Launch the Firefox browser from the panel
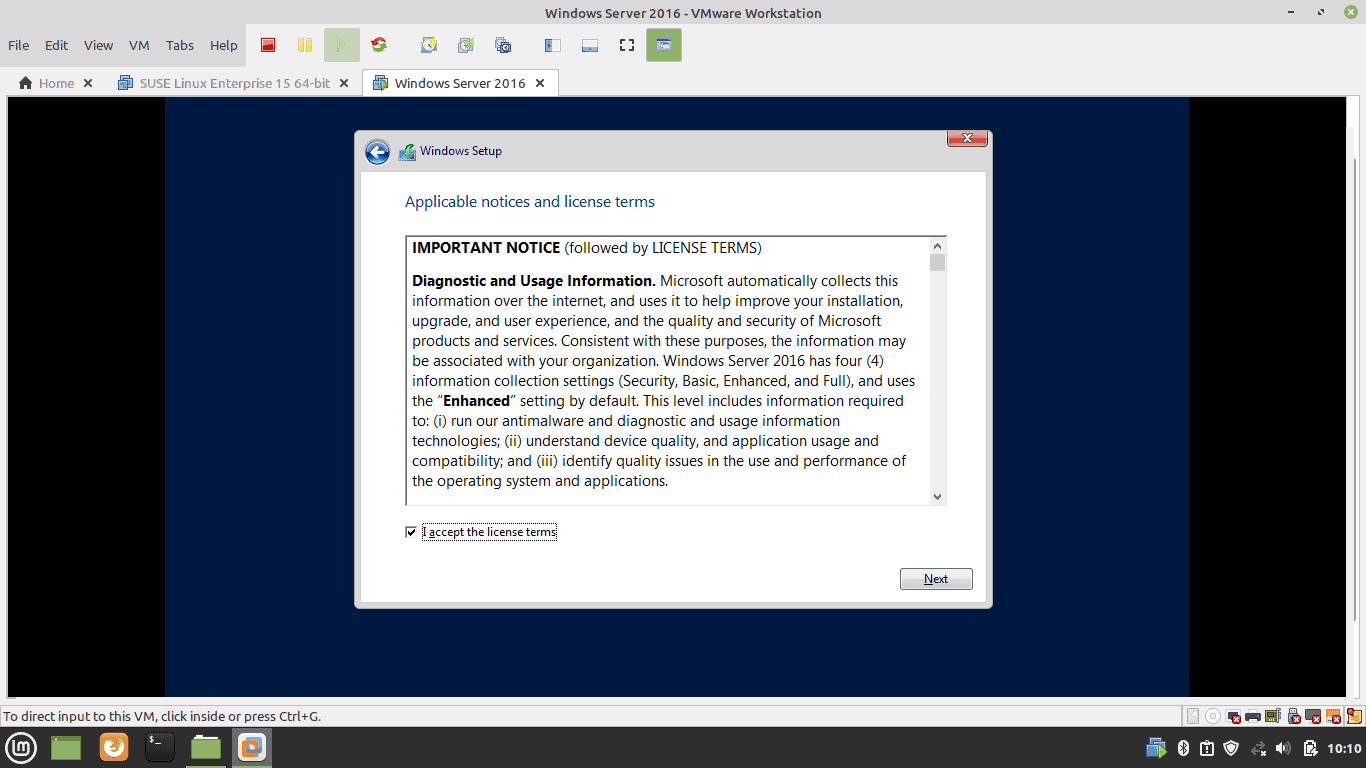The height and width of the screenshot is (768, 1366). click(x=114, y=747)
